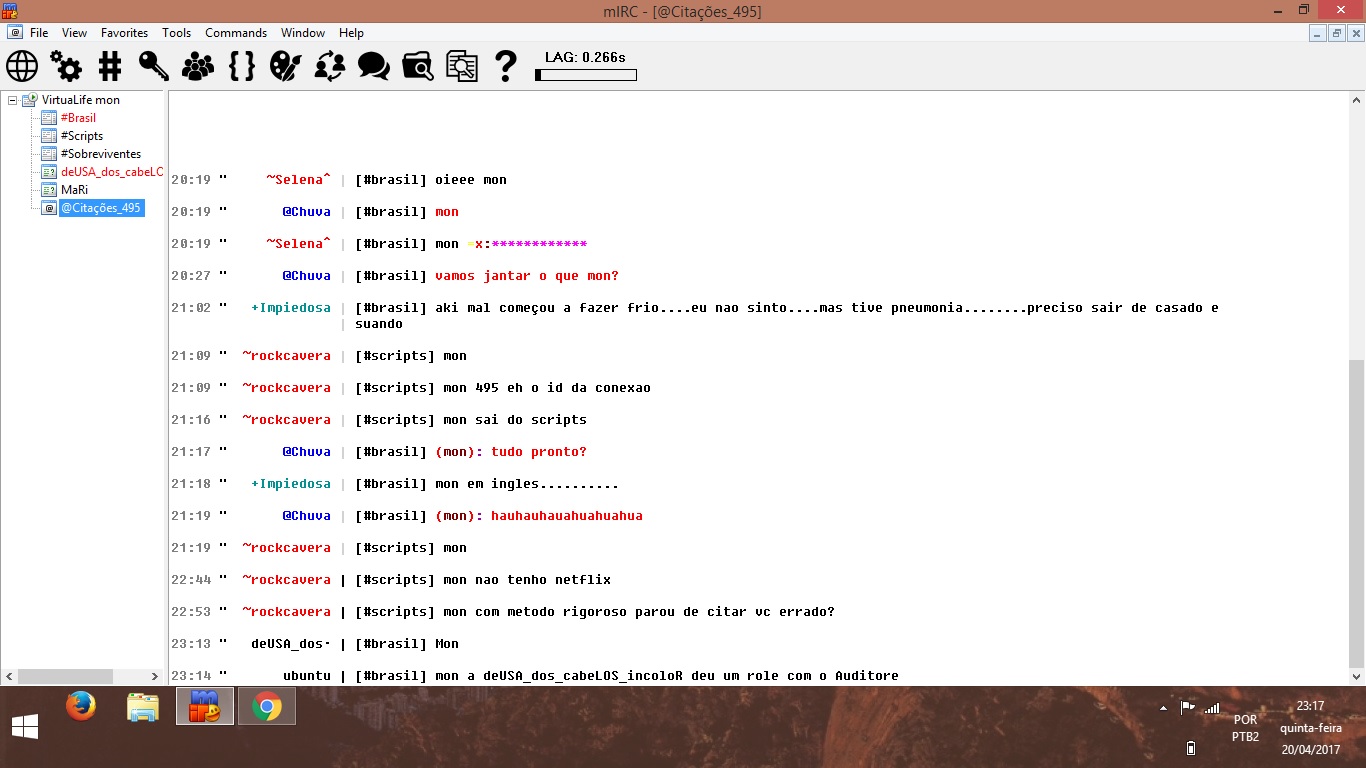Open the Commands menu
1366x768 pixels.
(x=236, y=33)
